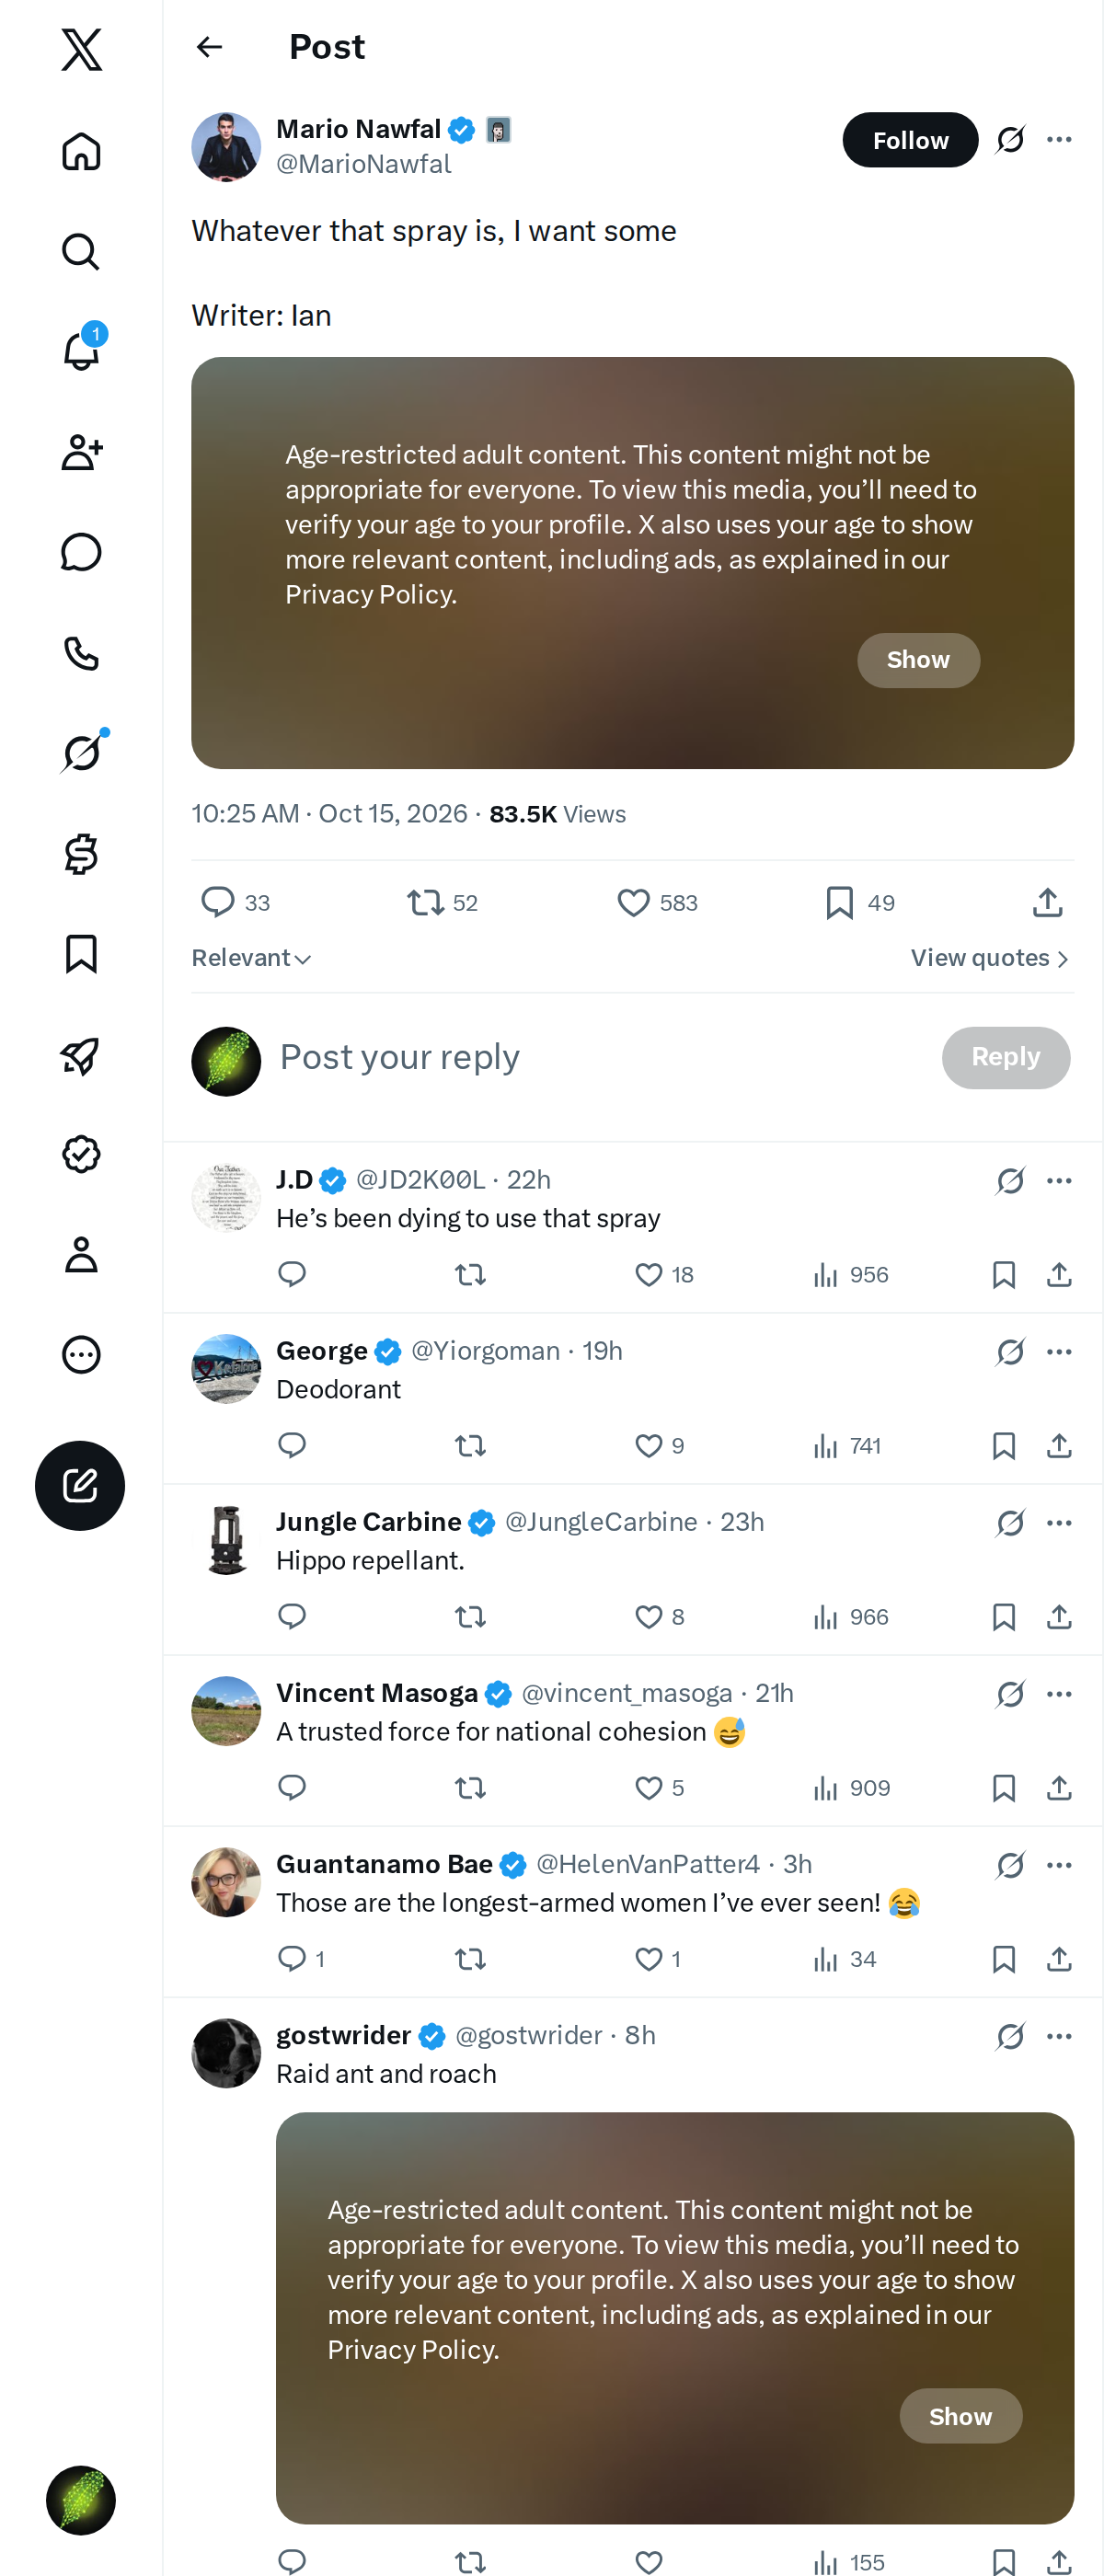Image resolution: width=1104 pixels, height=2576 pixels.
Task: Click the compose post button
Action: tap(80, 1485)
